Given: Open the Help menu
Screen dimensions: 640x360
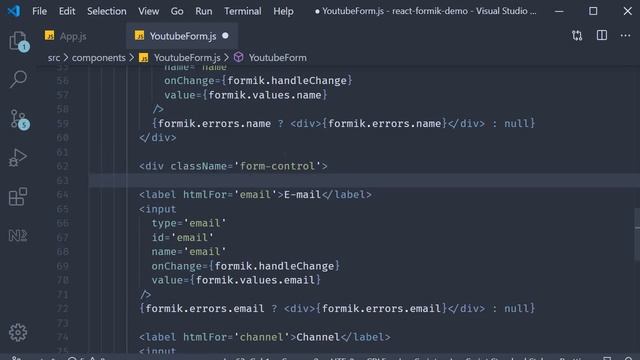Looking at the screenshot, I should [x=283, y=11].
